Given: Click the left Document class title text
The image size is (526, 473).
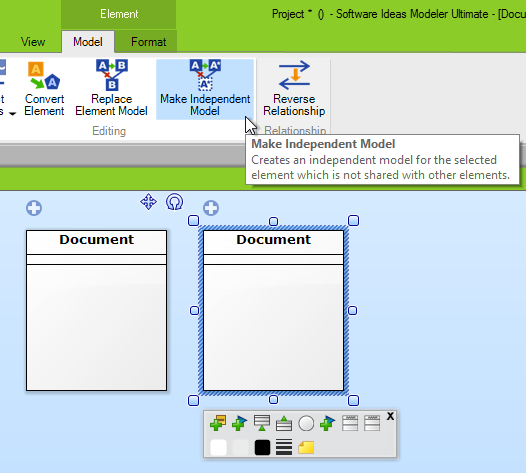Looking at the screenshot, I should [x=97, y=240].
